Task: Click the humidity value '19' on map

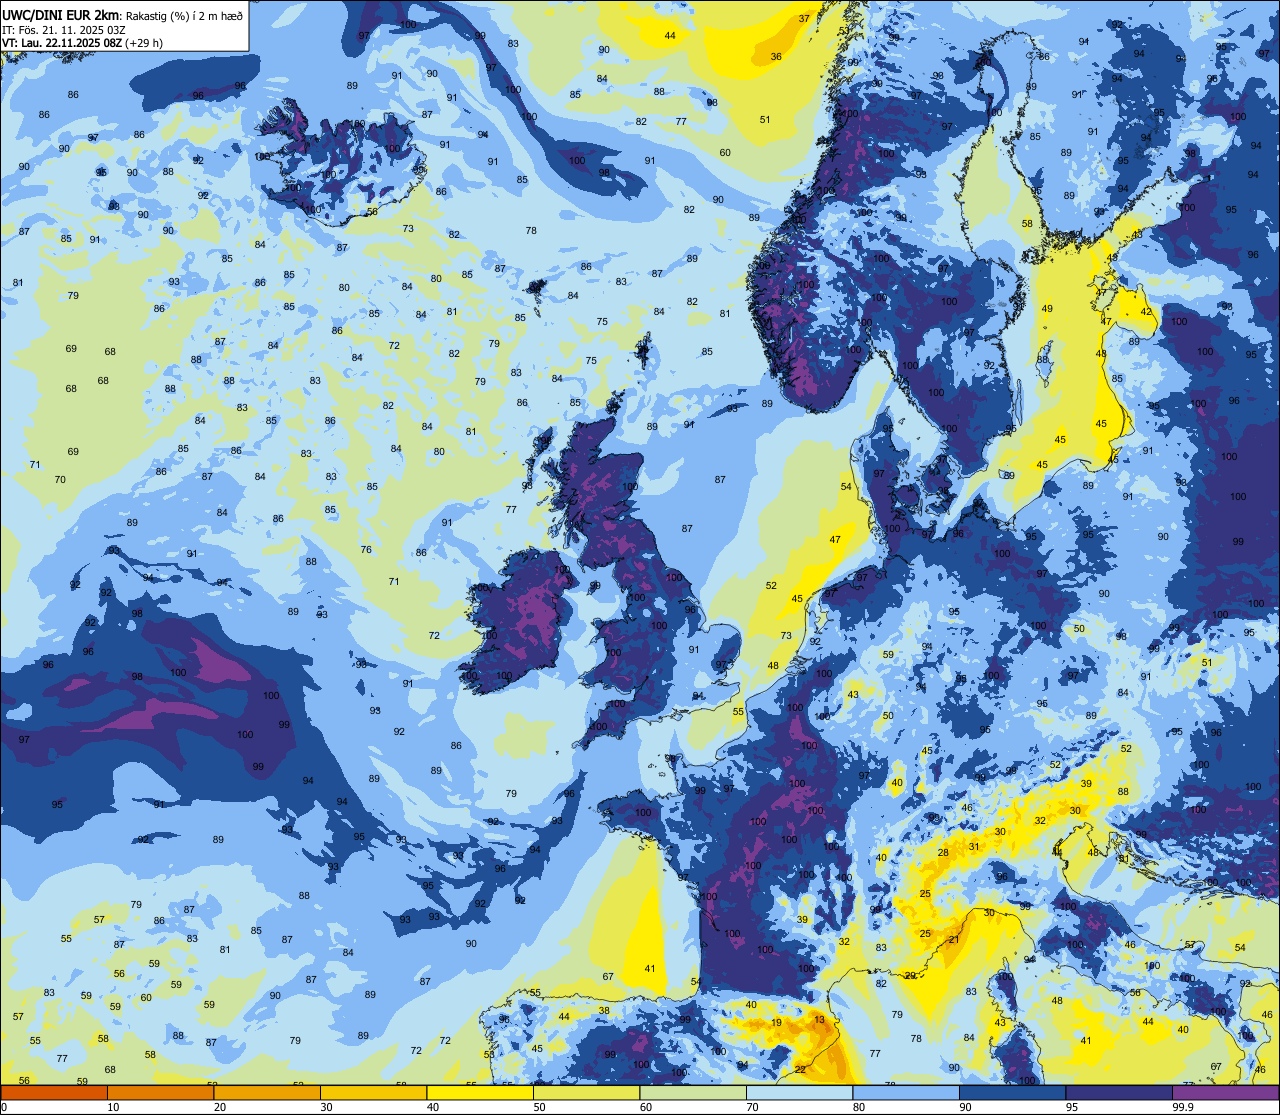Action: (x=777, y=1023)
